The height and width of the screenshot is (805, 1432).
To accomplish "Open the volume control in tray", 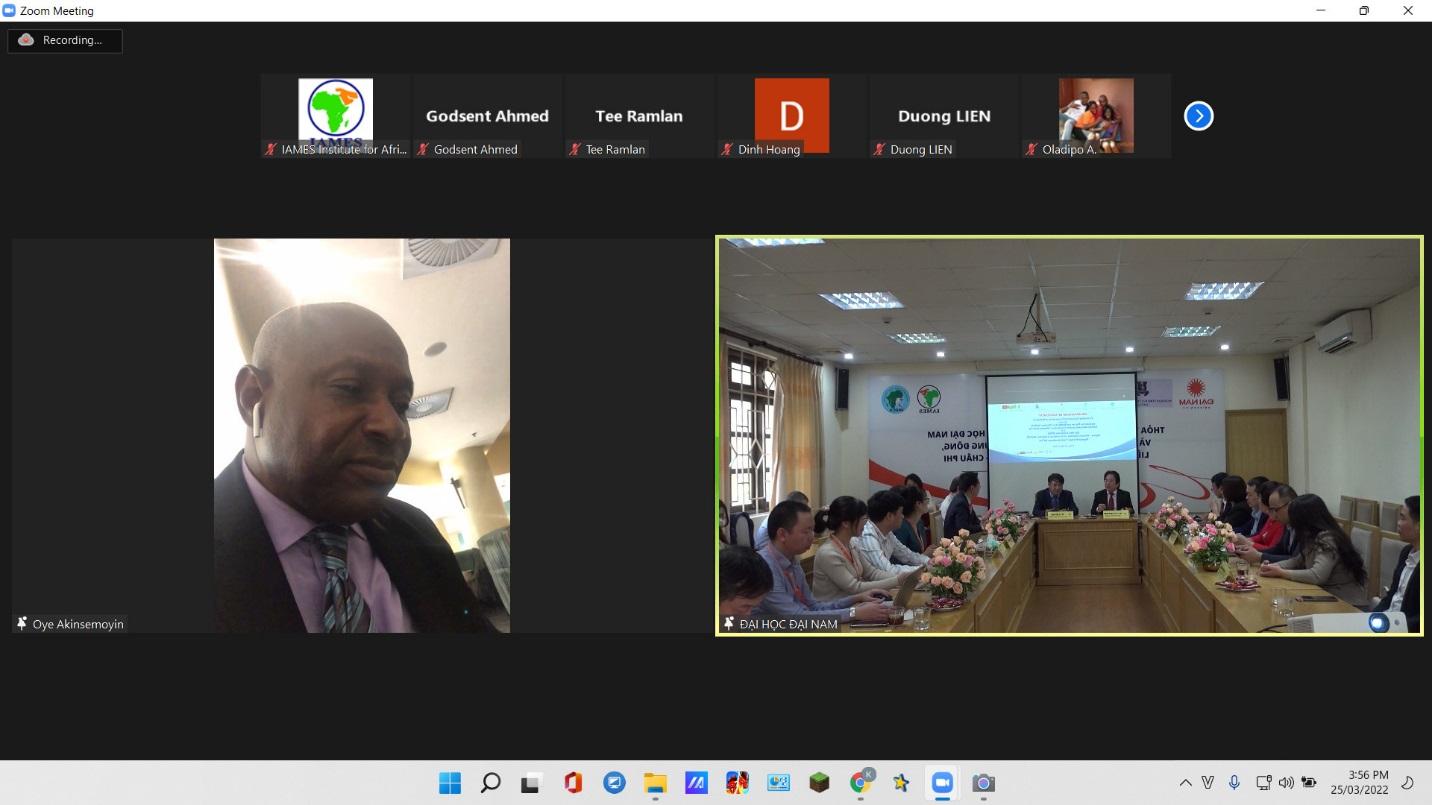I will (x=1286, y=783).
